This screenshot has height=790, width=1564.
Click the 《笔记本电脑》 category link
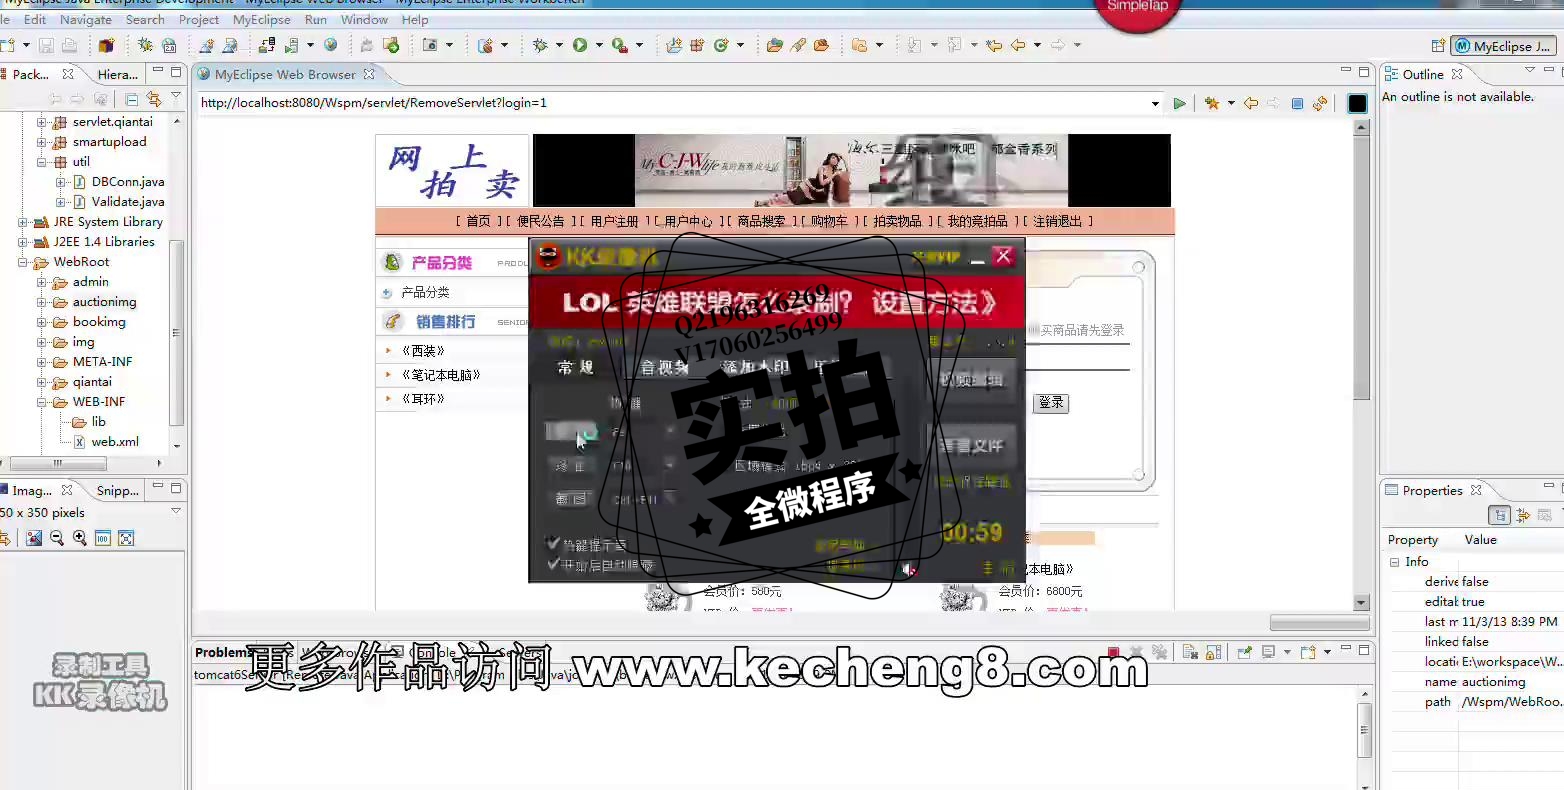(x=441, y=375)
